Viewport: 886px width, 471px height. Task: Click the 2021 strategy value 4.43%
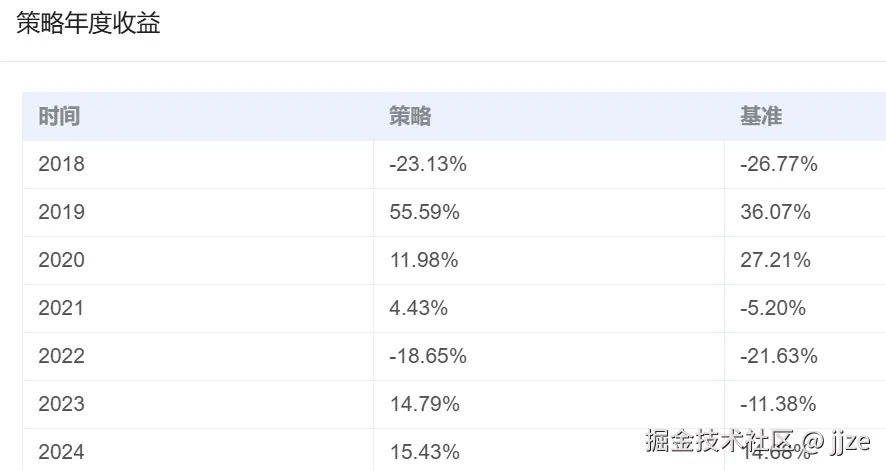pyautogui.click(x=419, y=308)
